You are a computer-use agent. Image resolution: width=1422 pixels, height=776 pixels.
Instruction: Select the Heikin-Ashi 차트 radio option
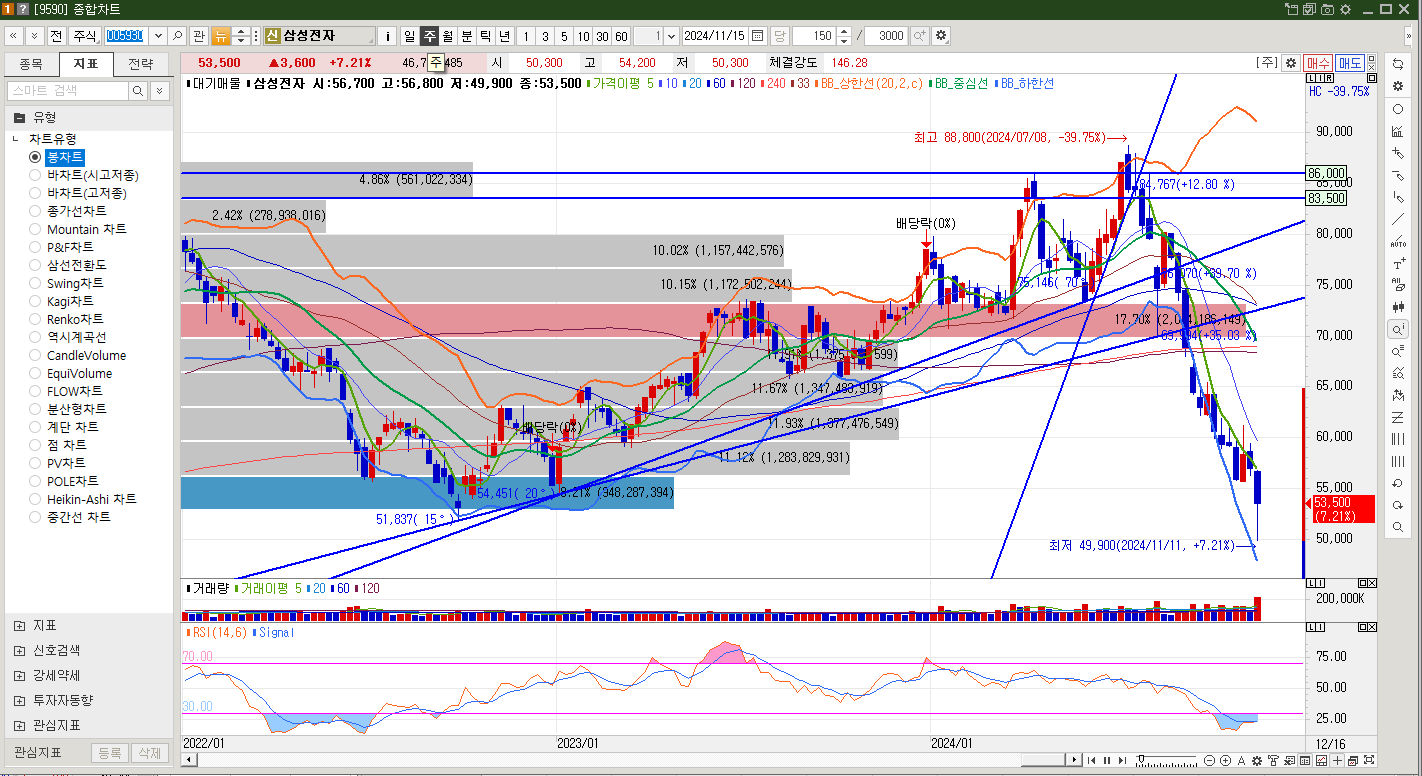[x=35, y=499]
